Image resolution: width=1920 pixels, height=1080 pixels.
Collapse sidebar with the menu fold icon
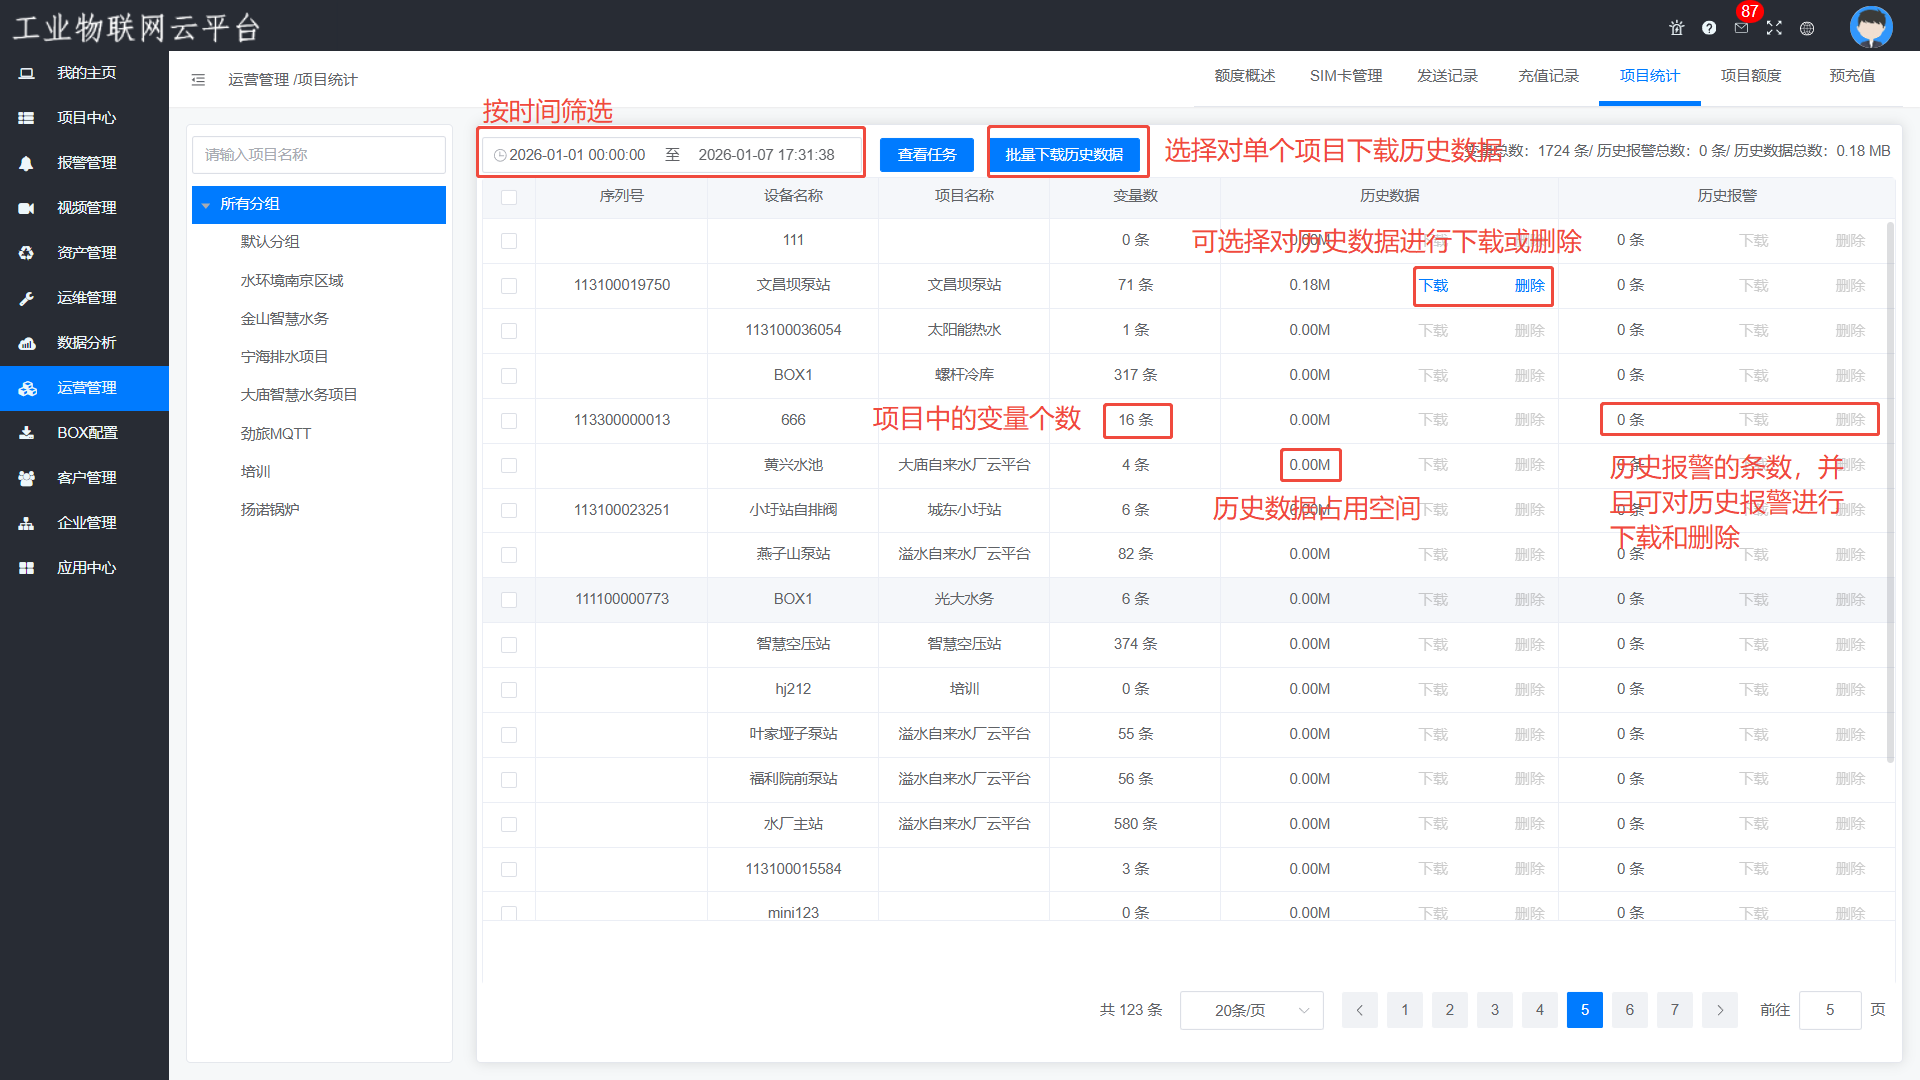point(198,80)
